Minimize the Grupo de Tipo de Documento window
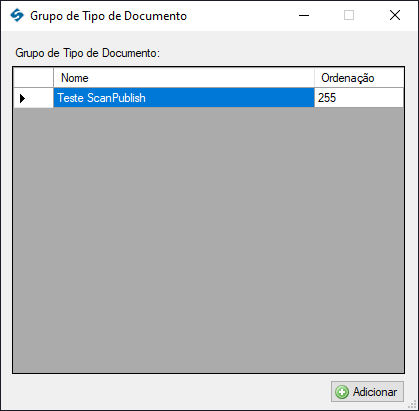 coord(304,15)
